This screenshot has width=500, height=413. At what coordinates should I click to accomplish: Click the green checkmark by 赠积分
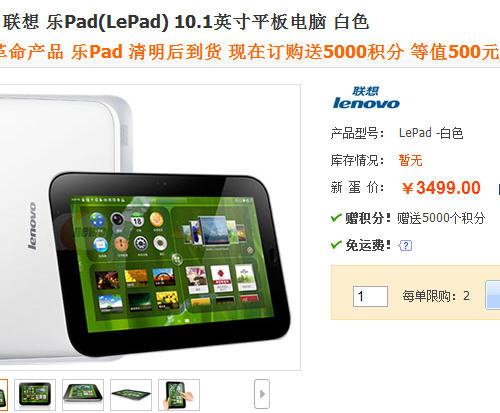[336, 218]
